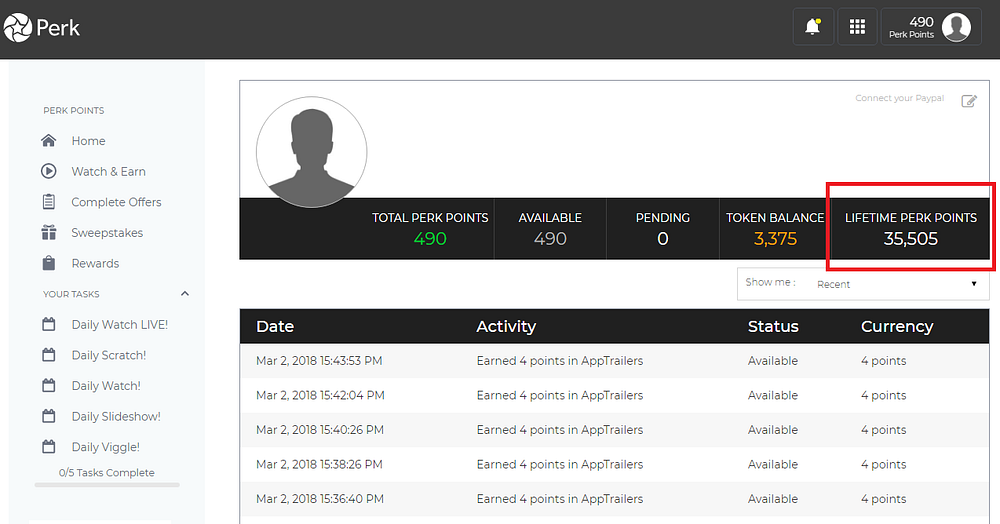Open Daily Watch LIVE! task
Image resolution: width=1000 pixels, height=524 pixels.
[119, 325]
